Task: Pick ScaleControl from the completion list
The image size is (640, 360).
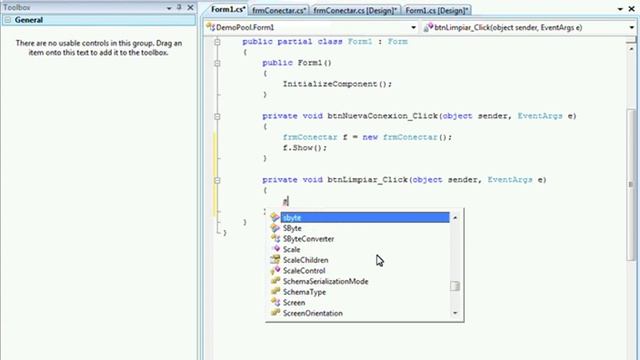Action: pyautogui.click(x=304, y=271)
